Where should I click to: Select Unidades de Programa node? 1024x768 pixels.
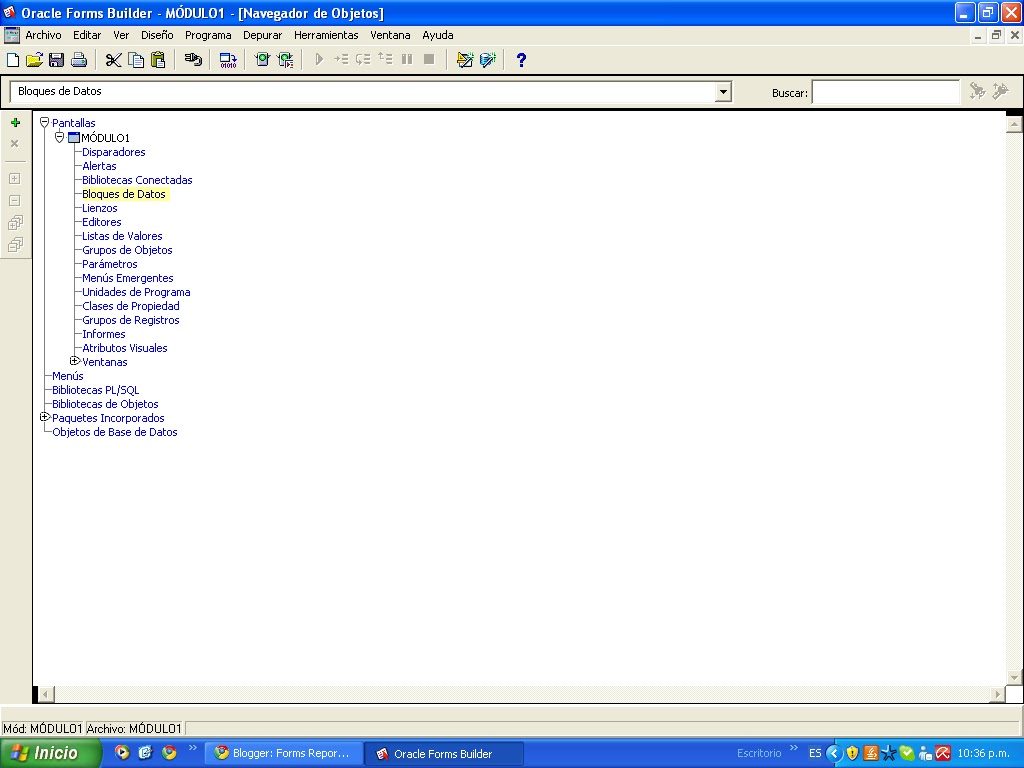tap(136, 292)
